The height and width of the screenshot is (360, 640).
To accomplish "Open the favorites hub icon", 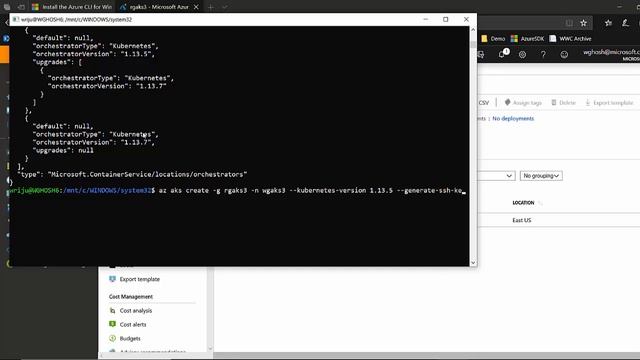I will coord(608,23).
